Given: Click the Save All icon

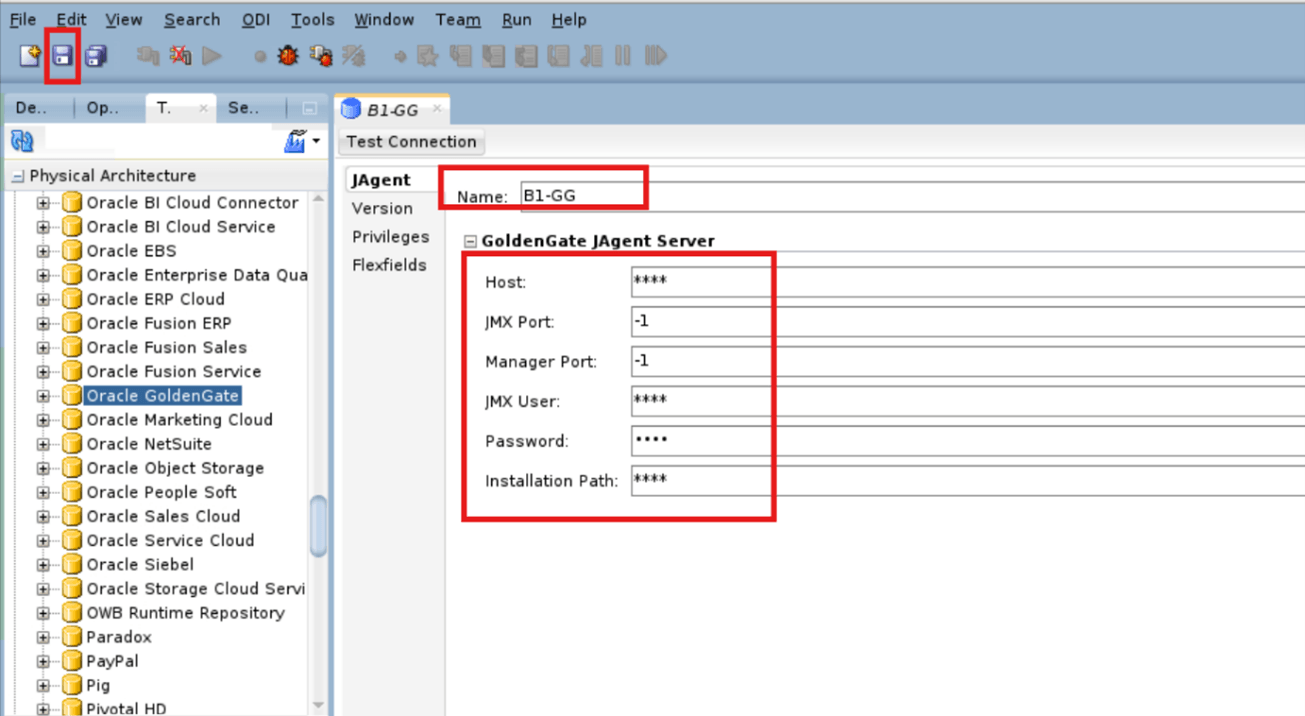Looking at the screenshot, I should pyautogui.click(x=95, y=56).
